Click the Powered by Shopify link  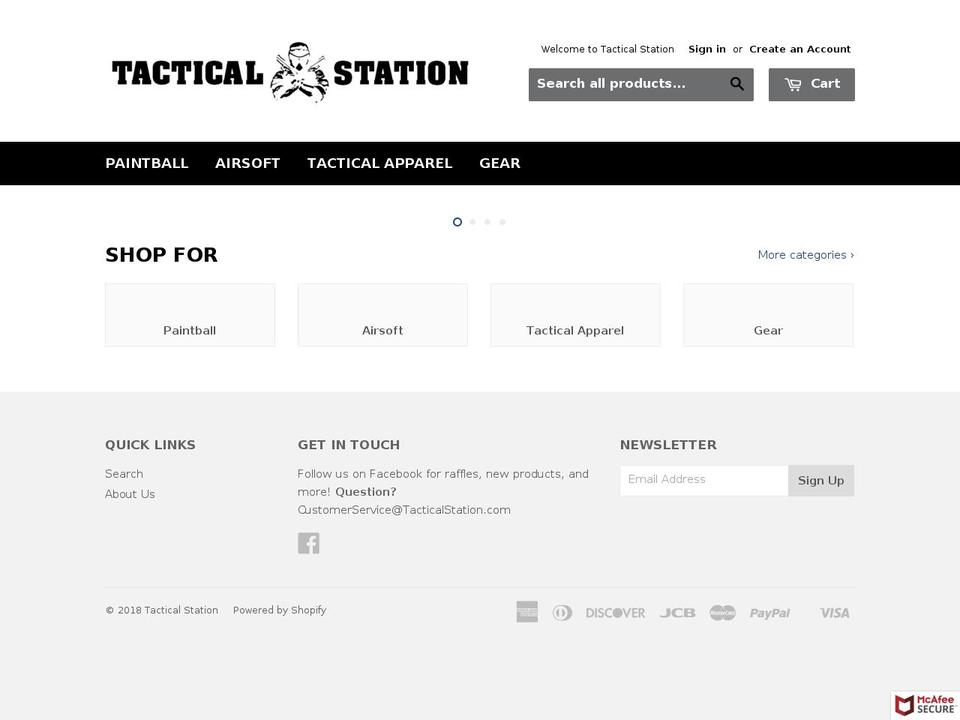pos(280,610)
